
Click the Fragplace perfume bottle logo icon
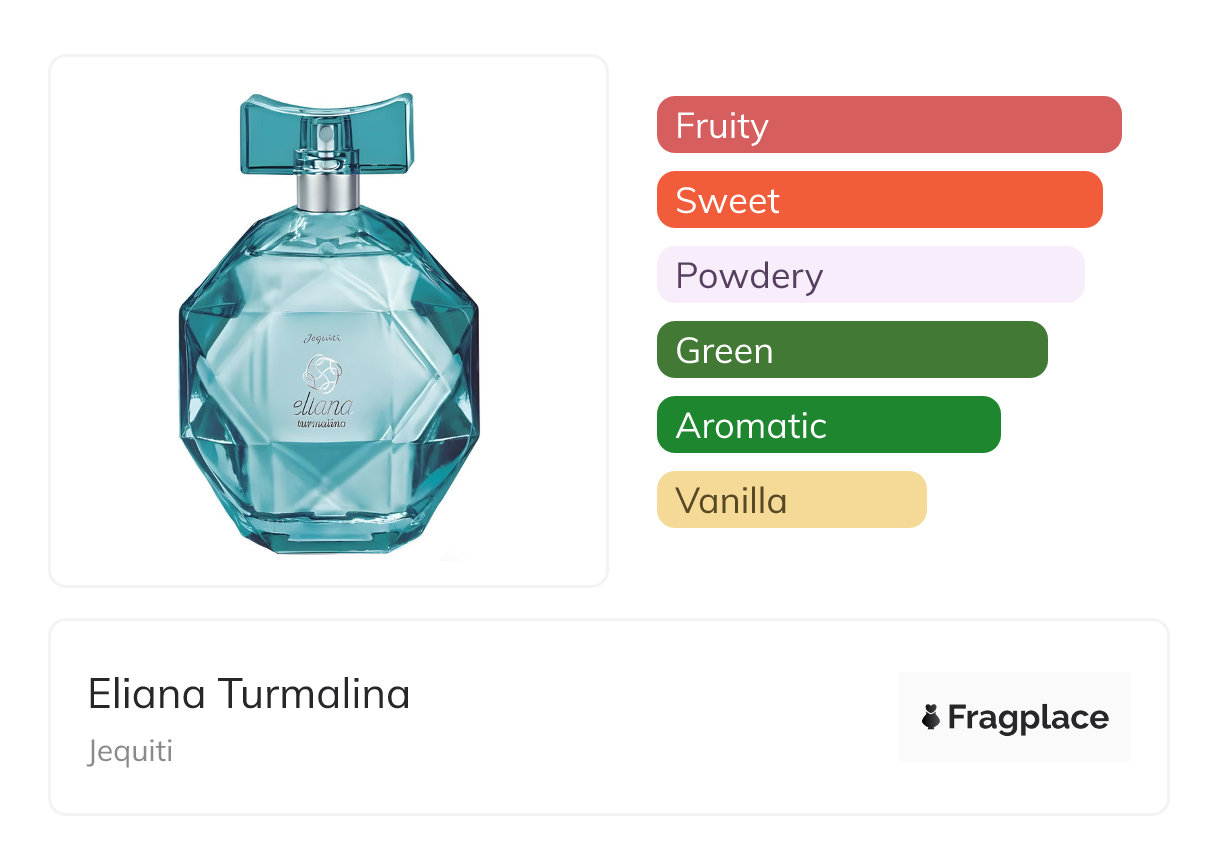pos(931,717)
